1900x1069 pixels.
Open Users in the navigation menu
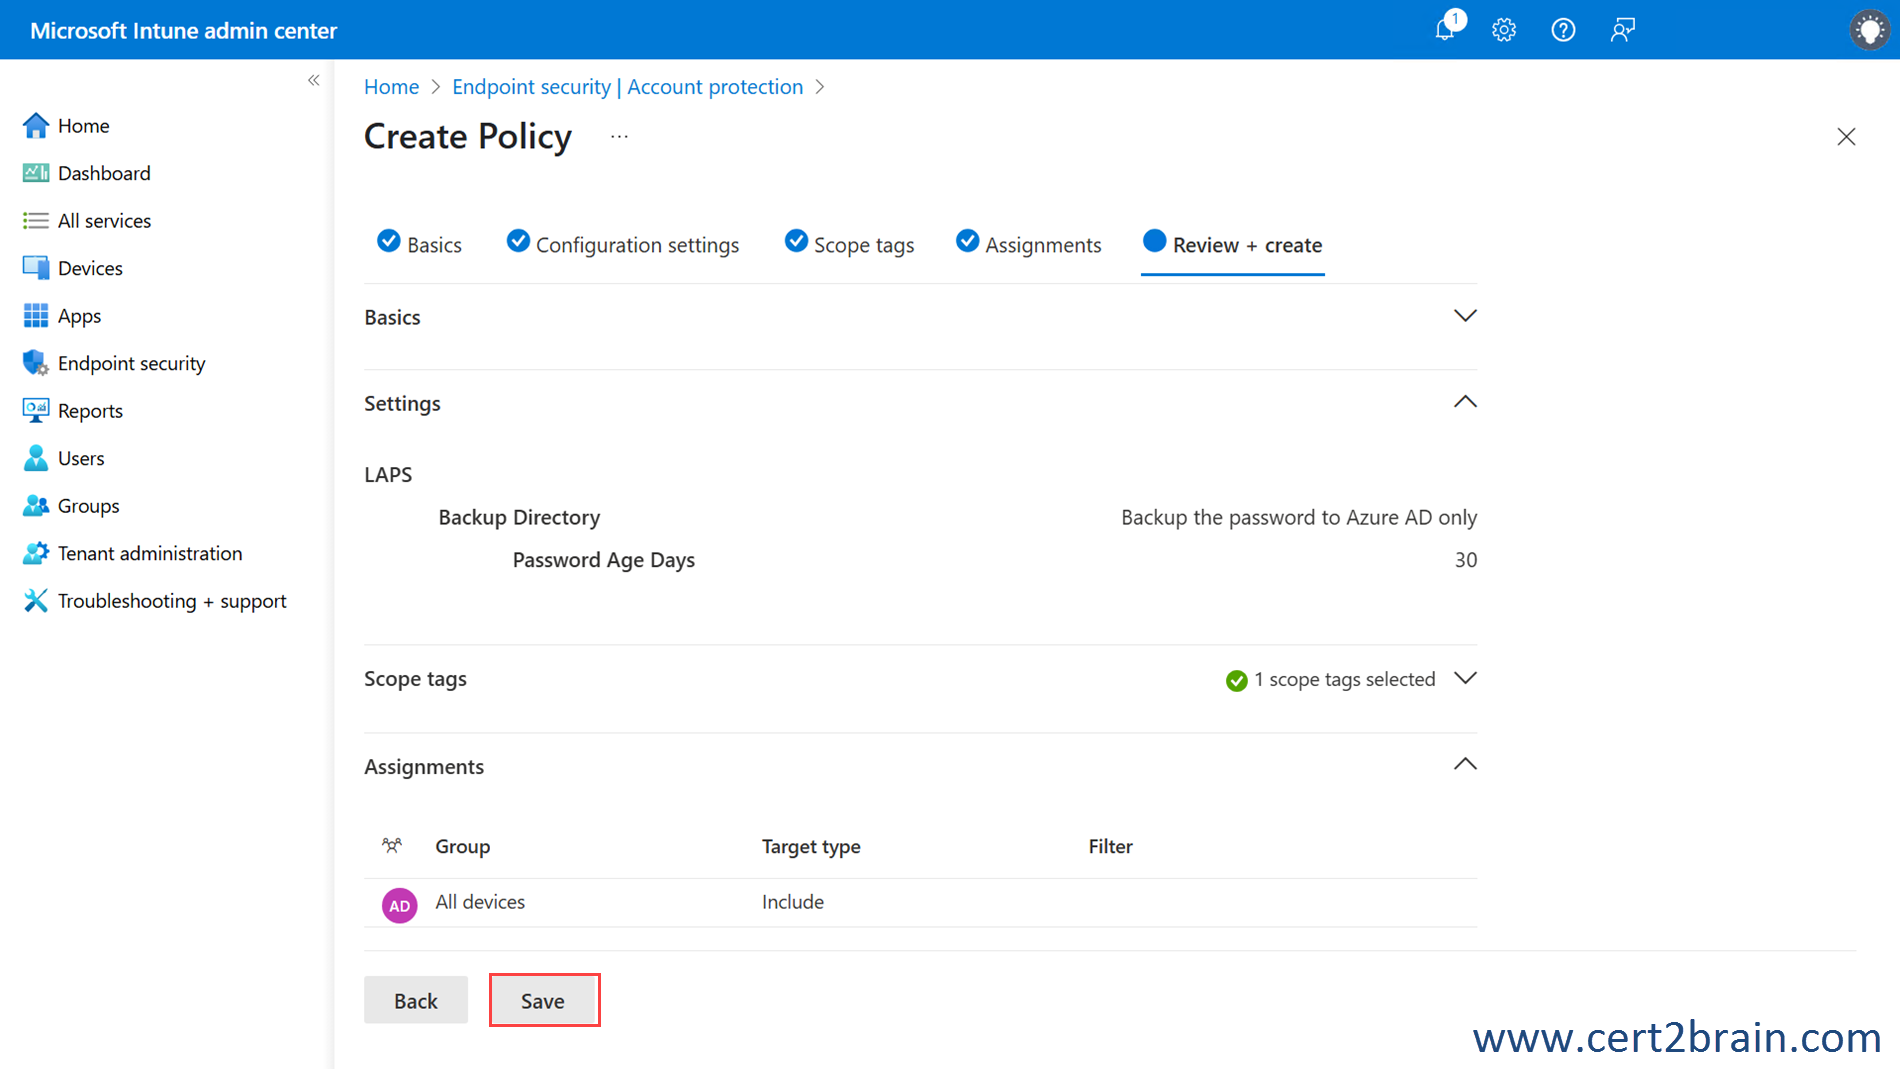[81, 458]
